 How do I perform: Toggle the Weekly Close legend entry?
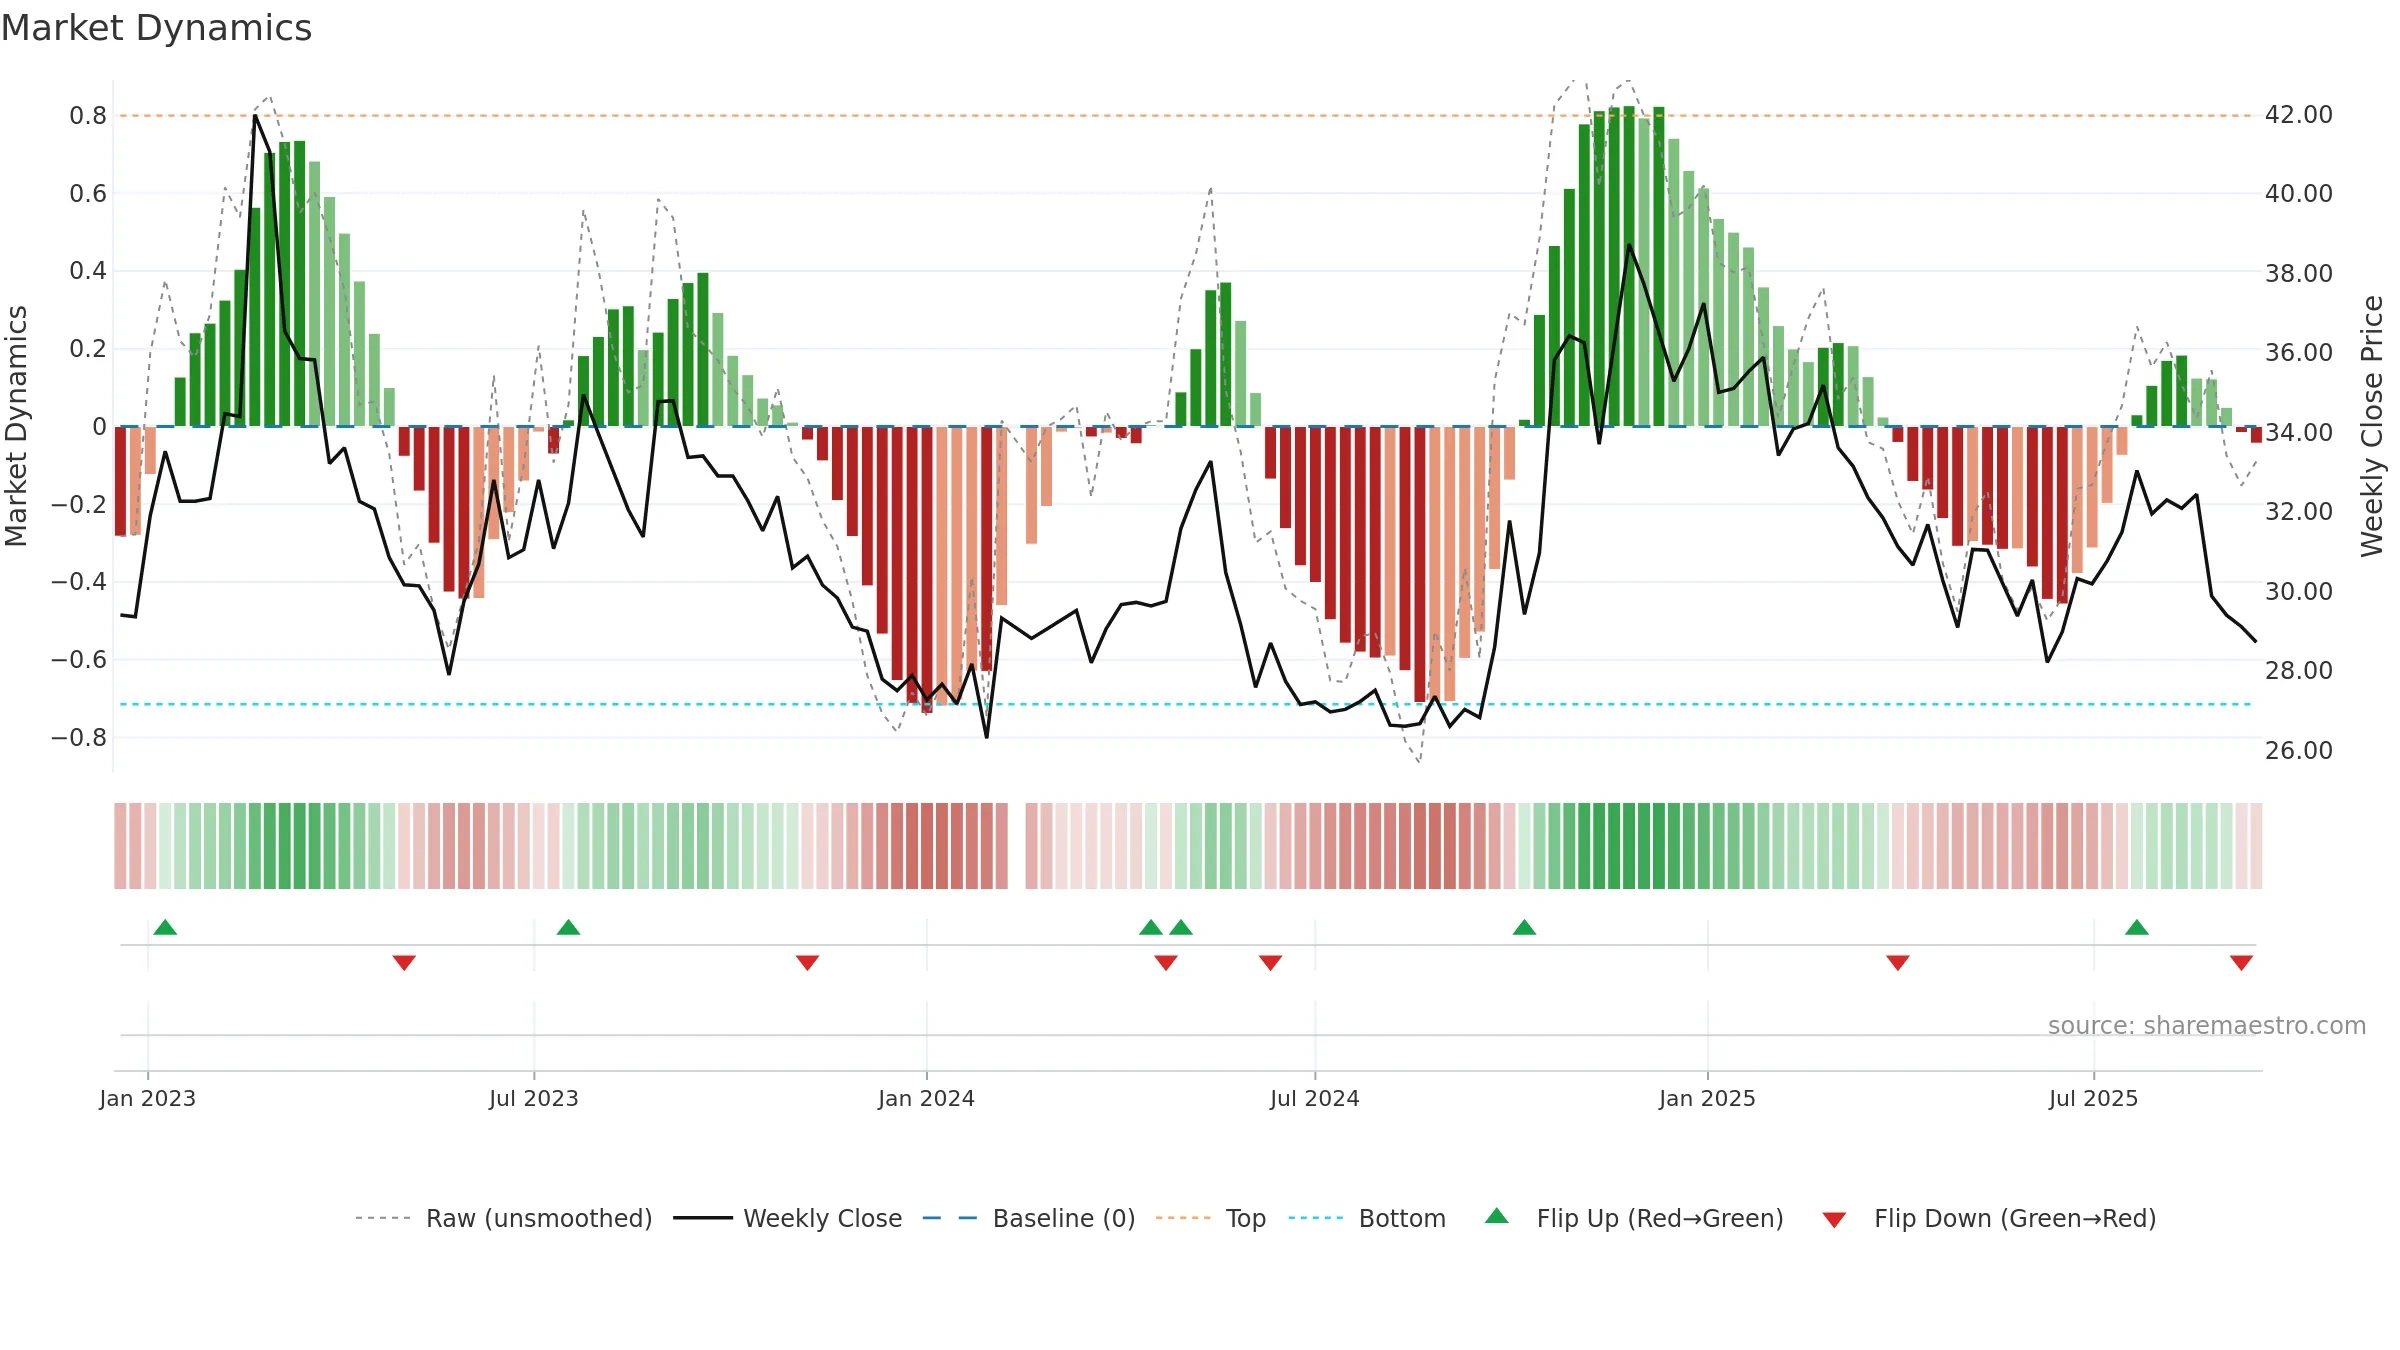point(822,1218)
